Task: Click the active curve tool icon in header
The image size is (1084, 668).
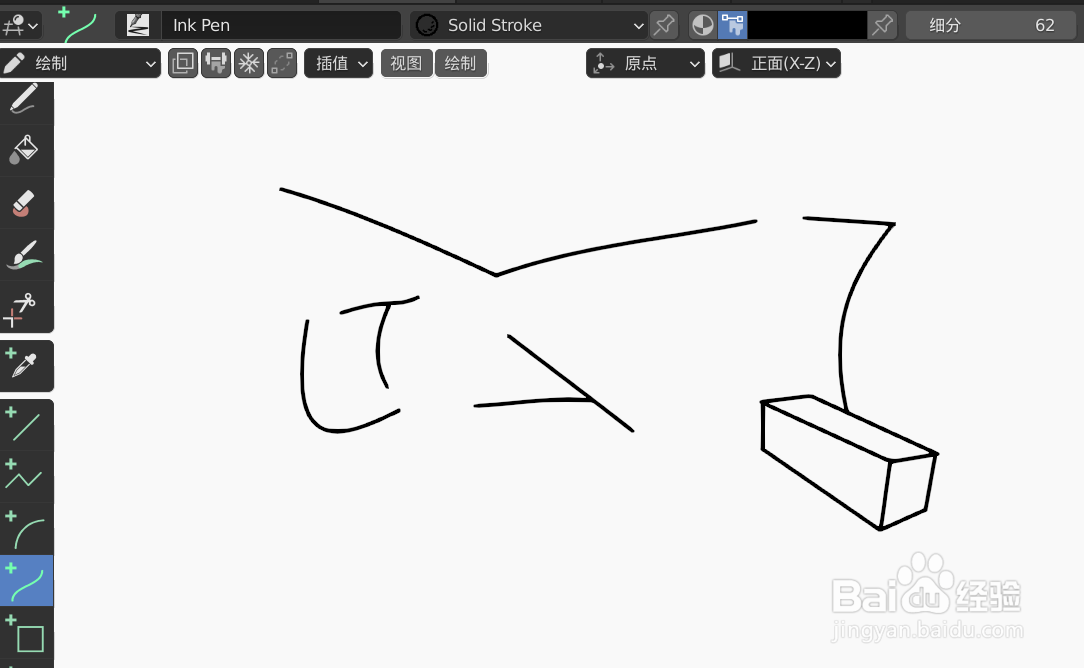Action: (77, 25)
